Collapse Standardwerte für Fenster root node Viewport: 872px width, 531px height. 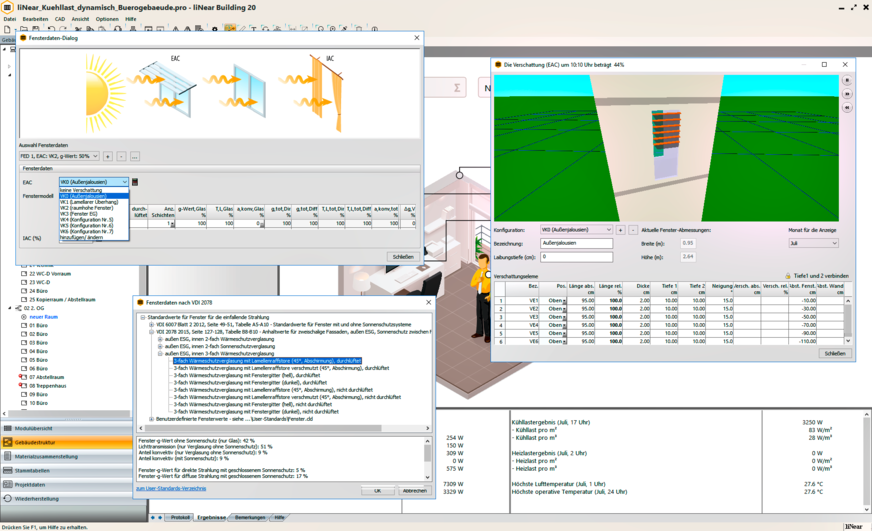(142, 317)
